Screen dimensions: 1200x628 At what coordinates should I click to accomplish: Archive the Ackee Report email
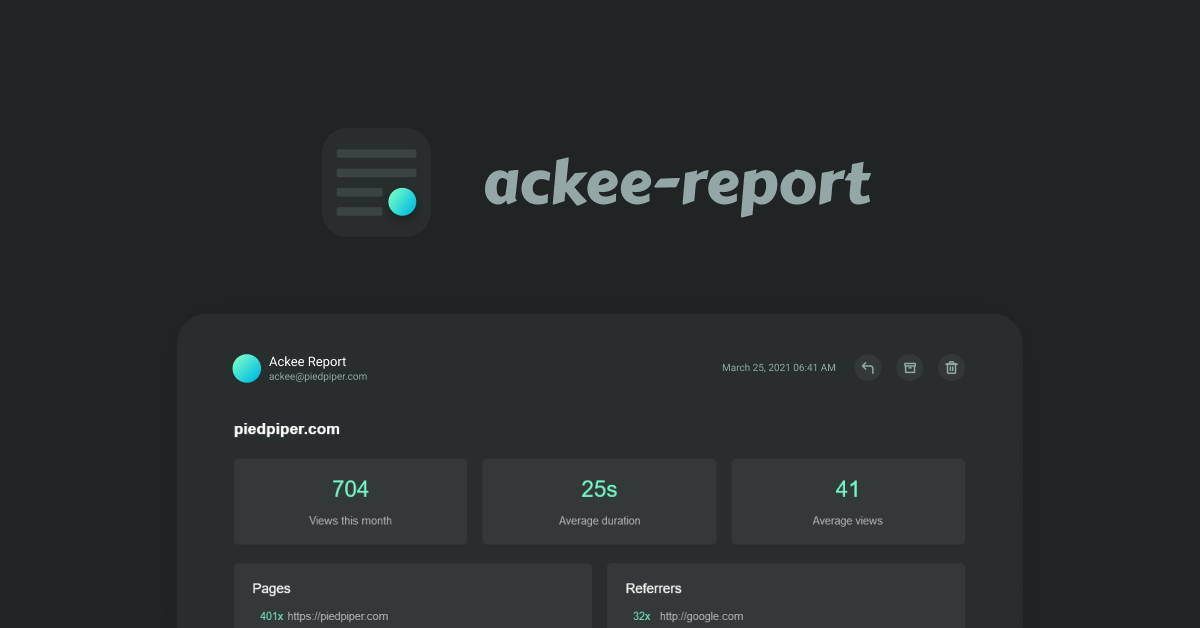pyautogui.click(x=910, y=368)
